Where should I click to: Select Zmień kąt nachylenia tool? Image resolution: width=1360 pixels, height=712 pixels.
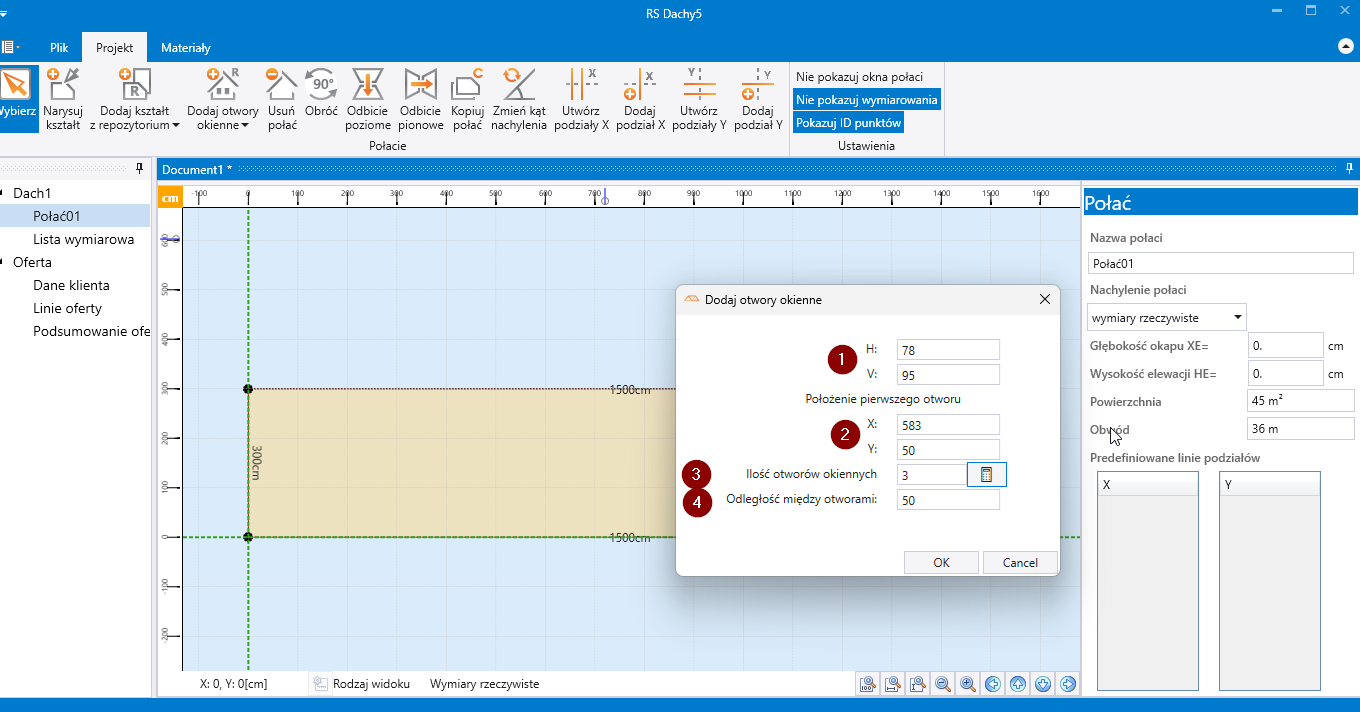(519, 99)
